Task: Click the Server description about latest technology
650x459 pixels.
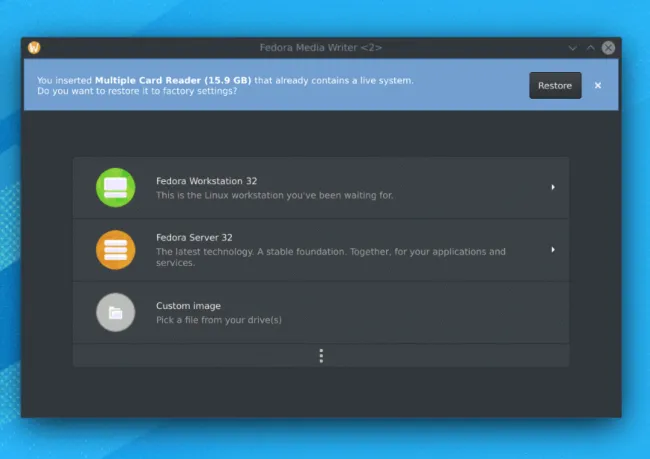Action: (331, 257)
